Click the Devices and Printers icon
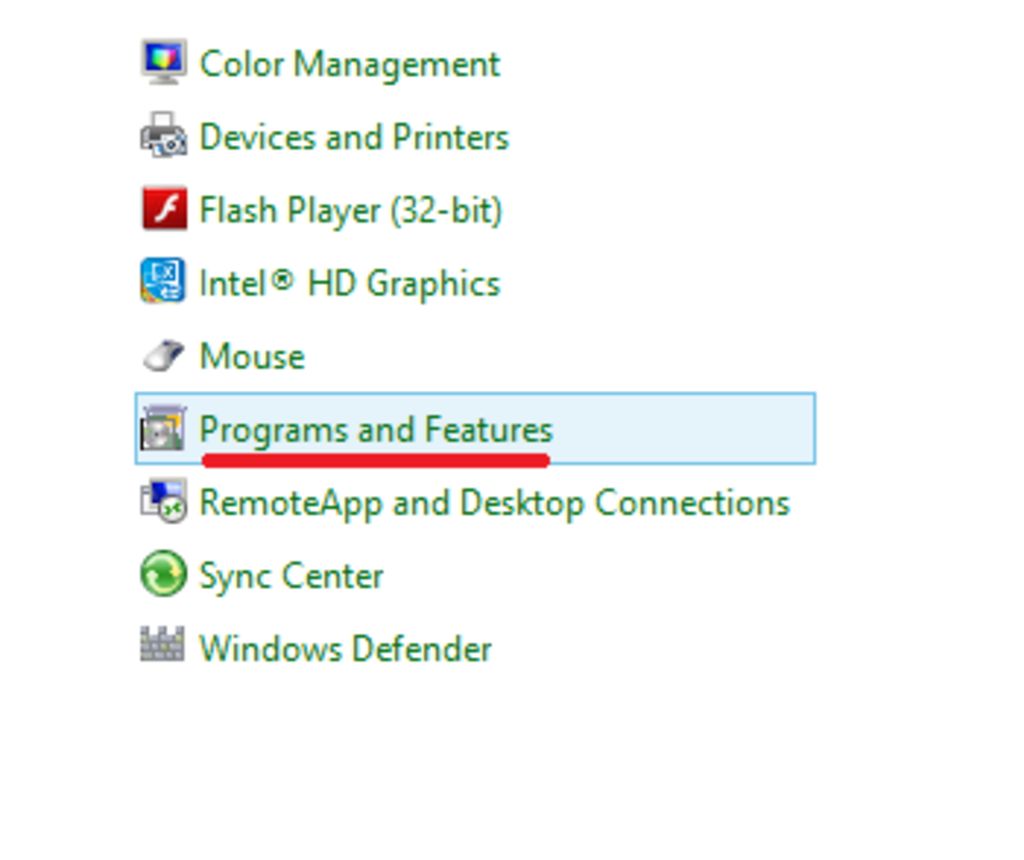 pos(163,136)
